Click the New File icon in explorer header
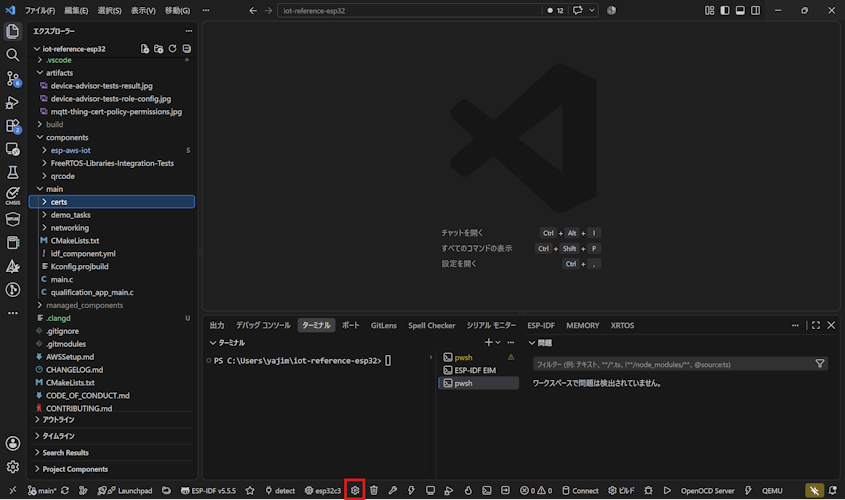845x500 pixels. coord(144,48)
